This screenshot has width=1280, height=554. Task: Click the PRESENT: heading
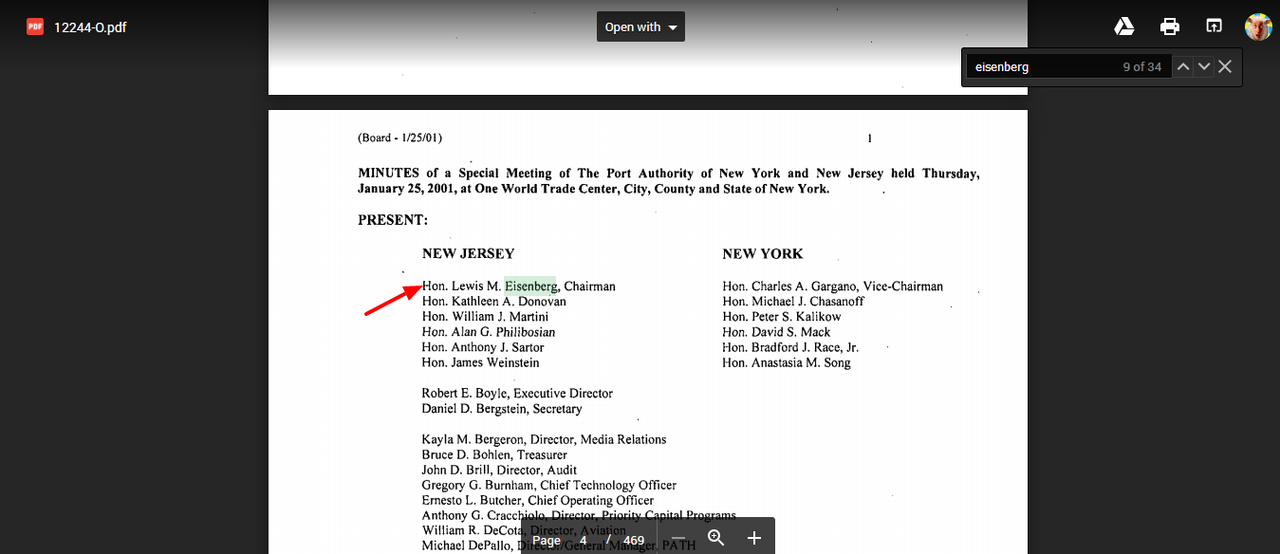pyautogui.click(x=393, y=220)
